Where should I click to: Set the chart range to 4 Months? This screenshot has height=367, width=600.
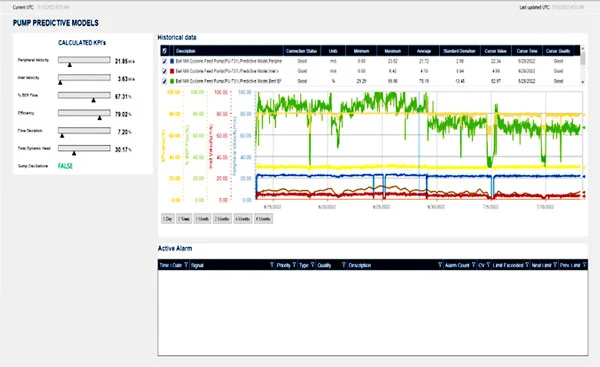(x=243, y=219)
